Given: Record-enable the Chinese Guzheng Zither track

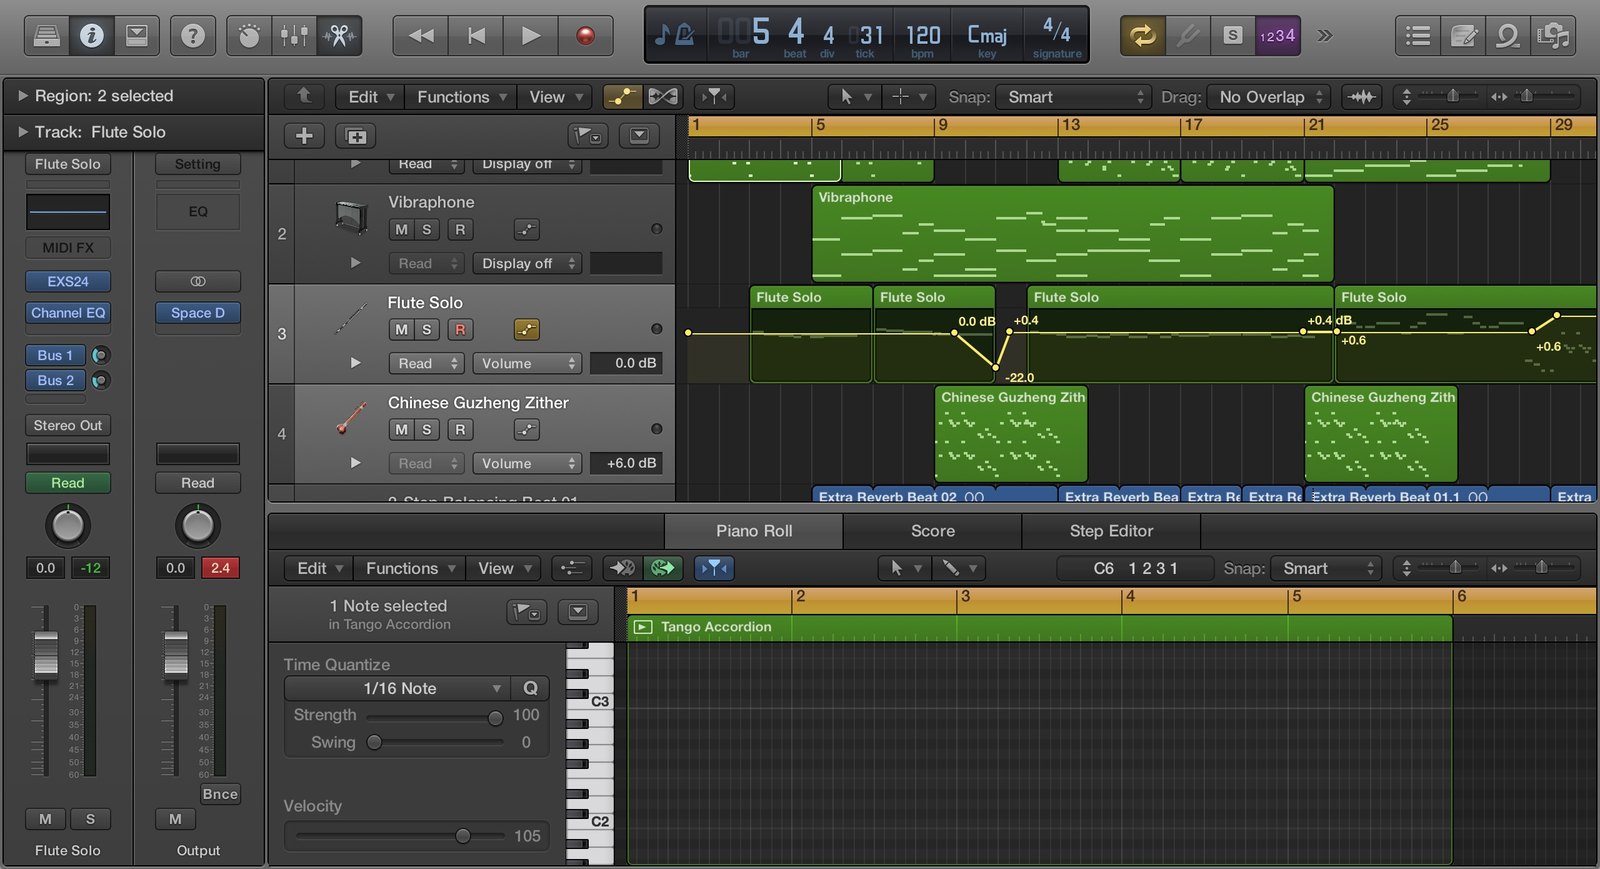Looking at the screenshot, I should point(460,429).
